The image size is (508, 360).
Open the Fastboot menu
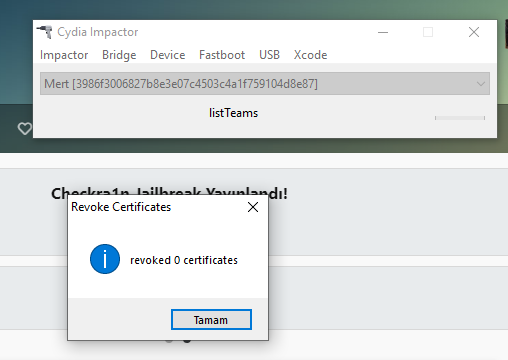pos(222,55)
